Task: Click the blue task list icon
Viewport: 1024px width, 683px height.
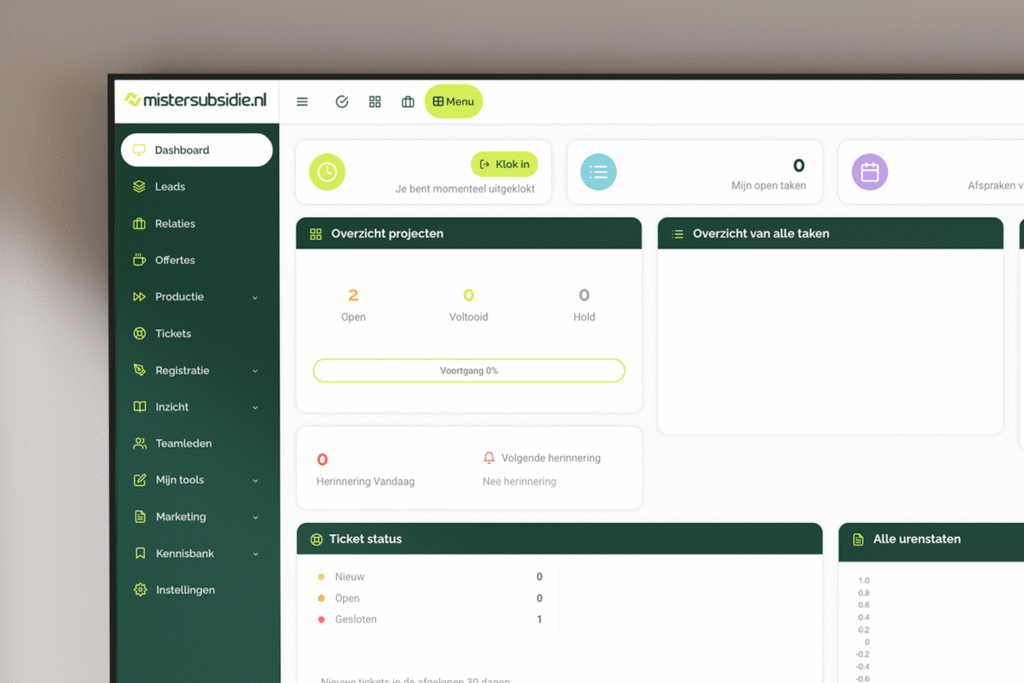Action: (598, 172)
